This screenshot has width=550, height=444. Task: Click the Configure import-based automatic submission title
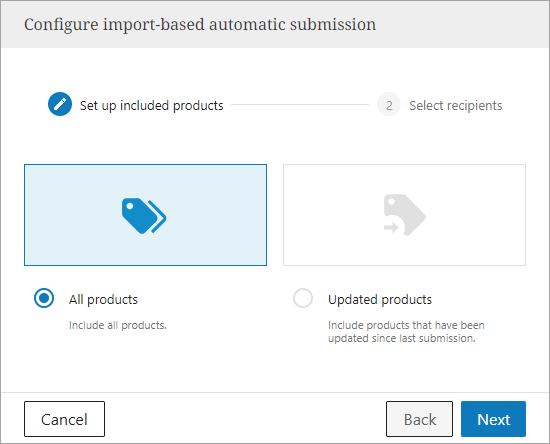coord(200,25)
